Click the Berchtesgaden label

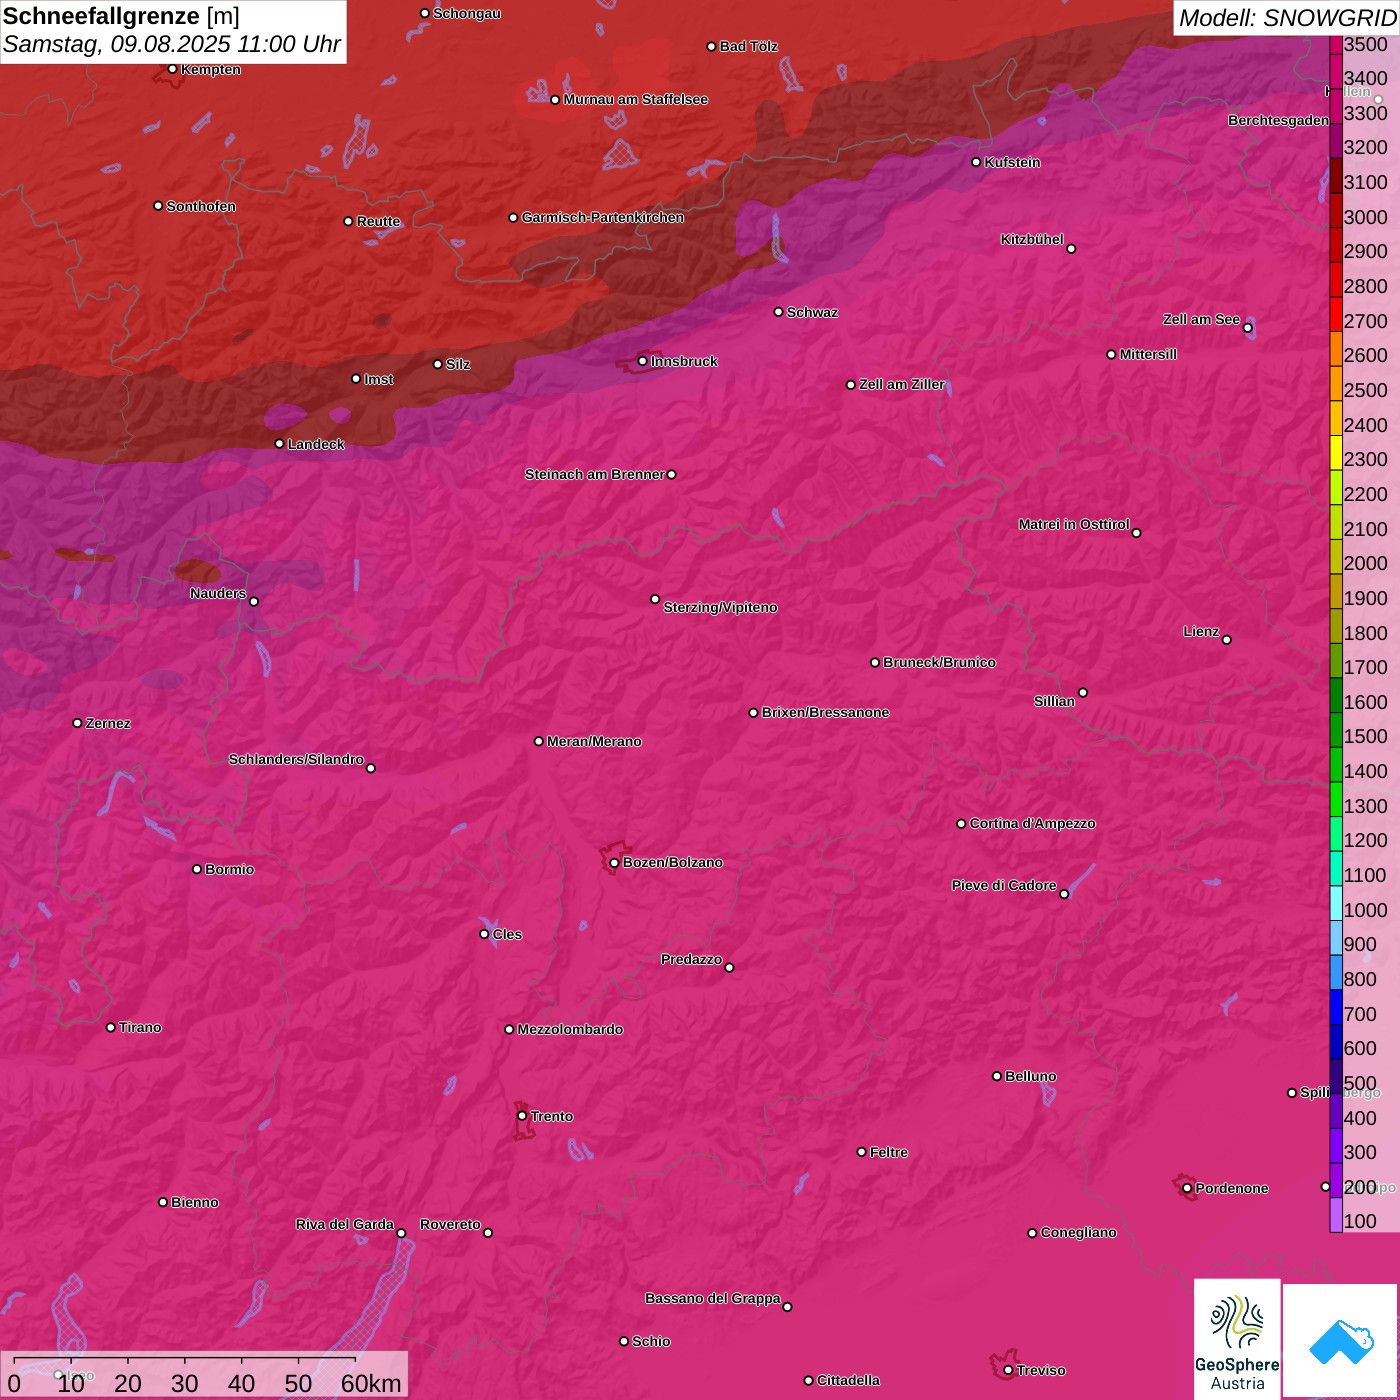pos(1279,120)
